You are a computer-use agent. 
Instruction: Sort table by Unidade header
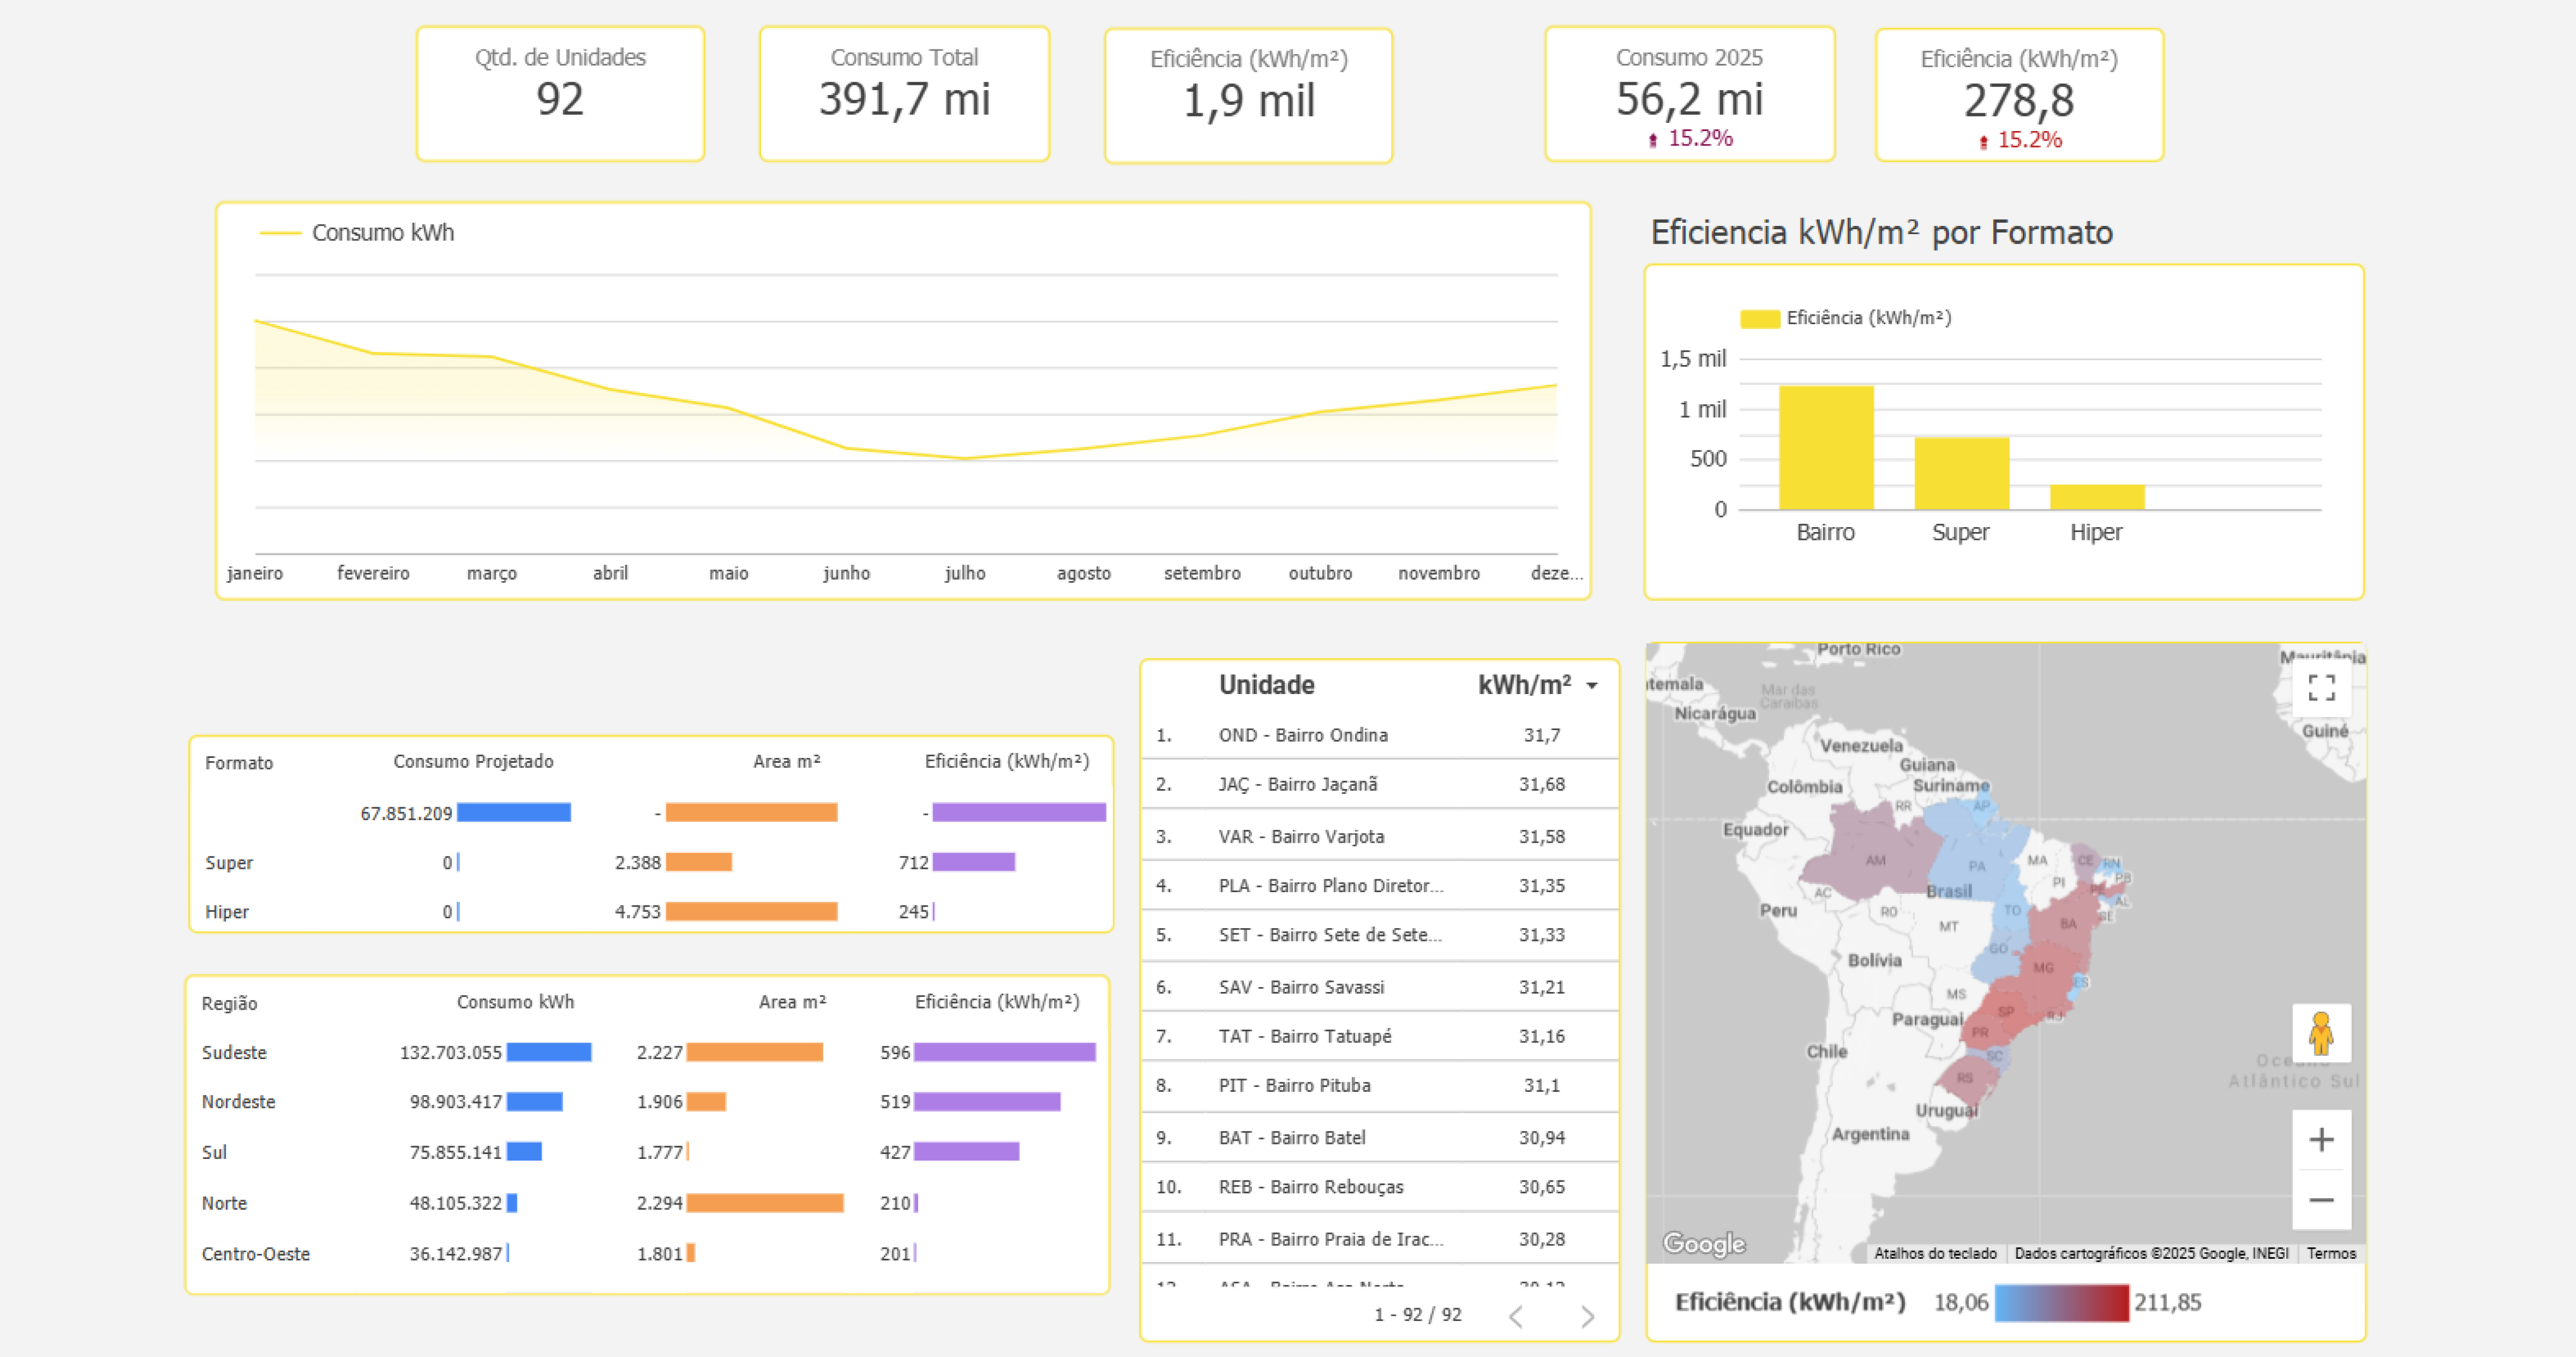[x=1266, y=685]
